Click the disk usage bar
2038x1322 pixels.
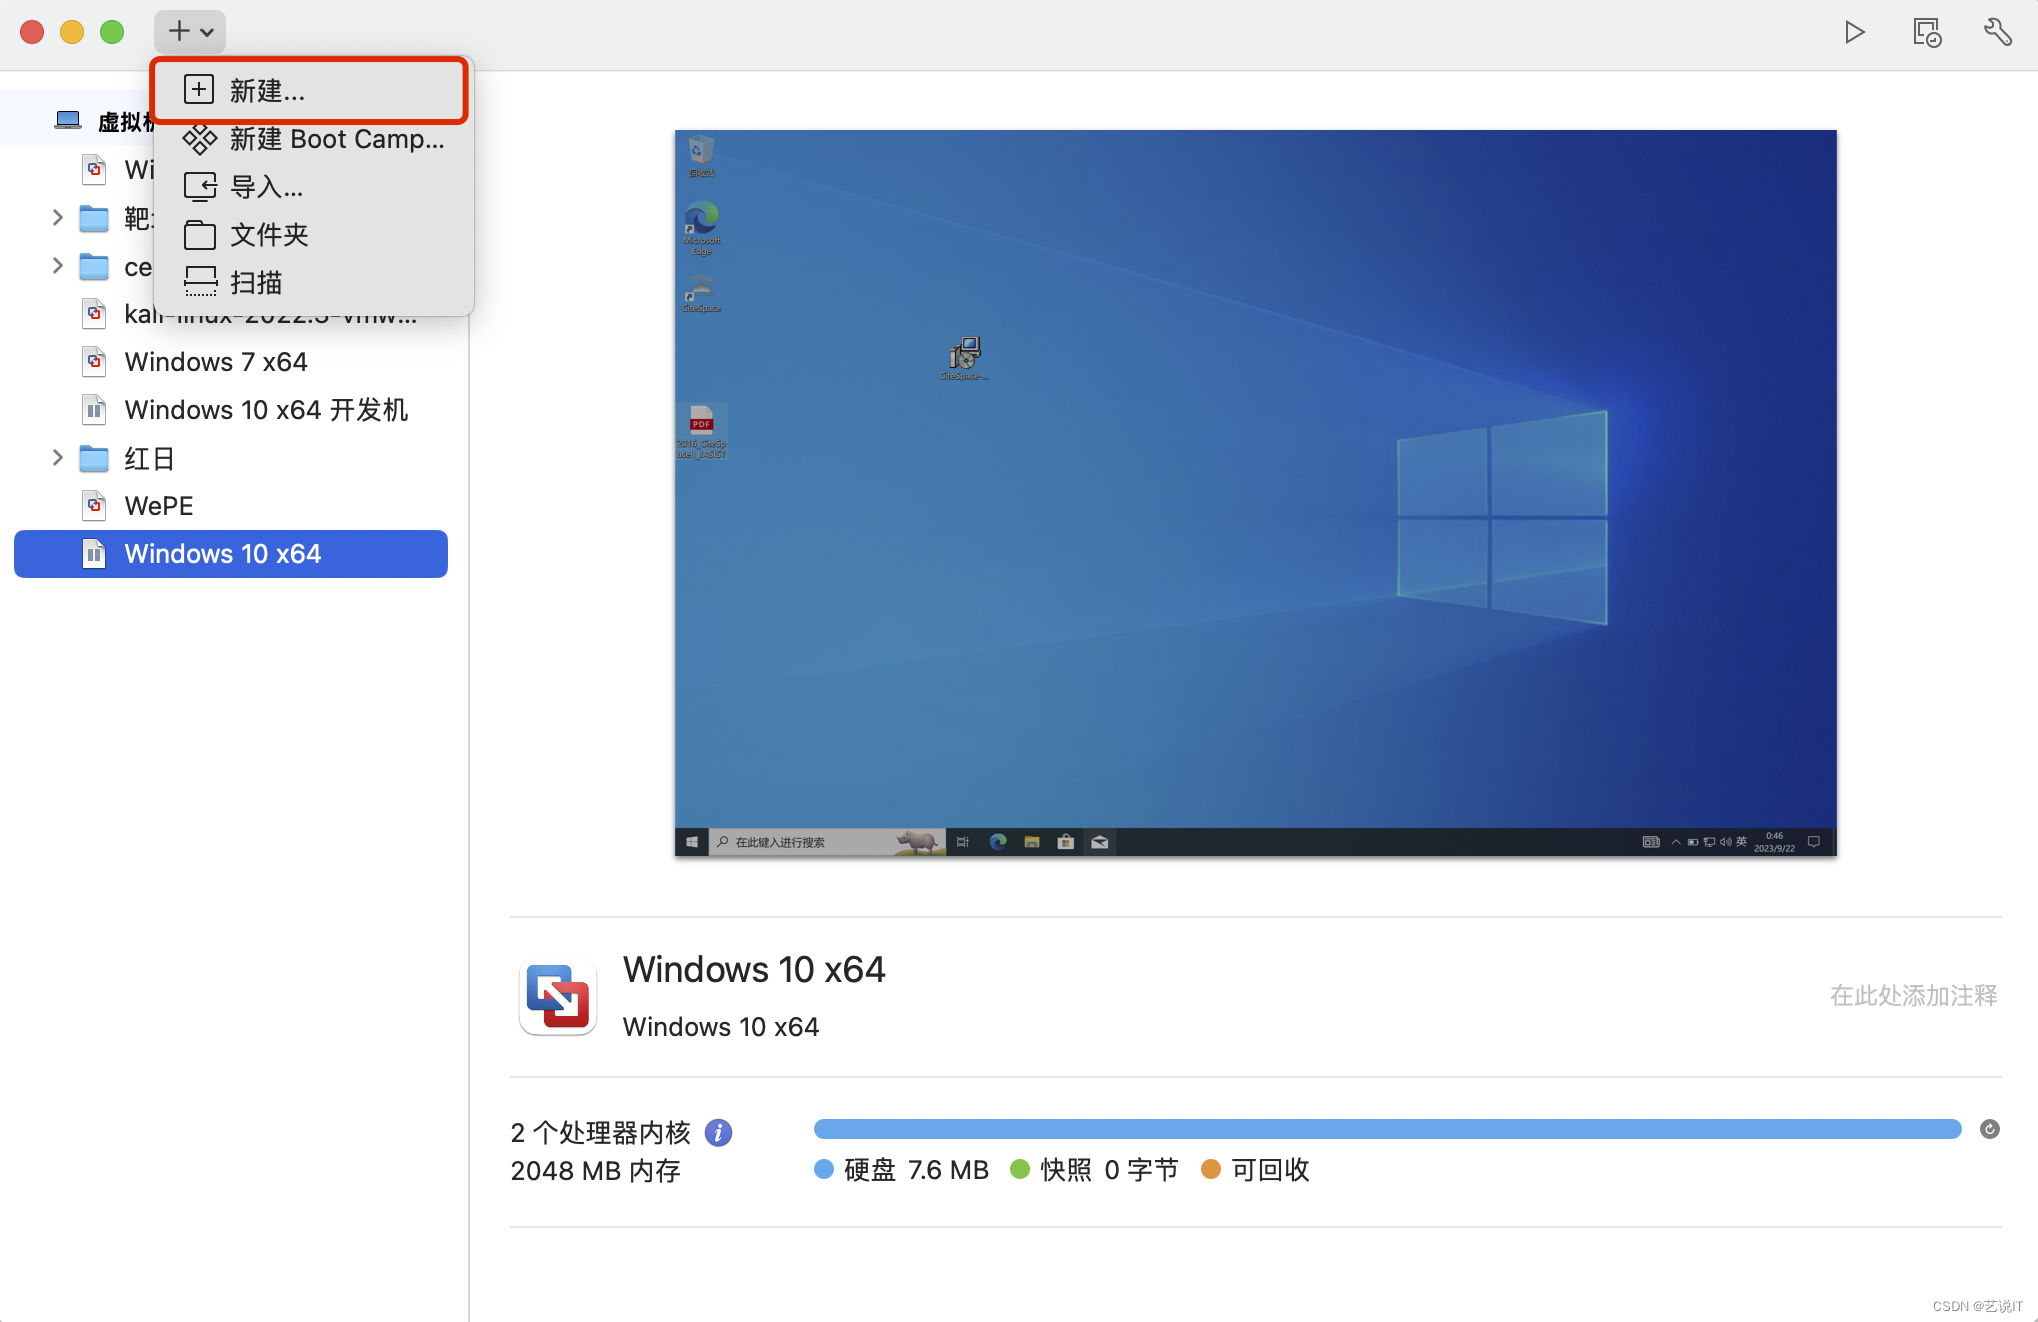(x=1388, y=1129)
